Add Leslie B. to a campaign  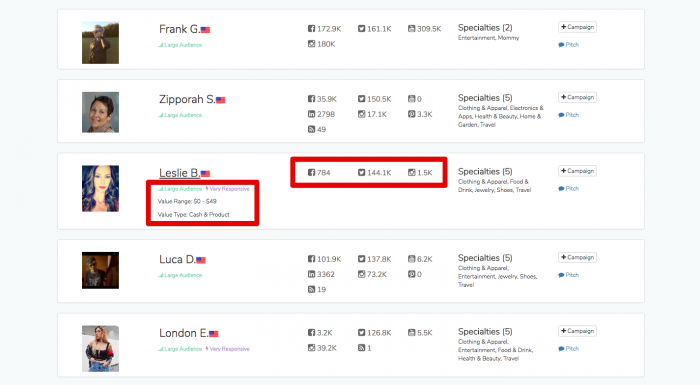click(x=577, y=171)
